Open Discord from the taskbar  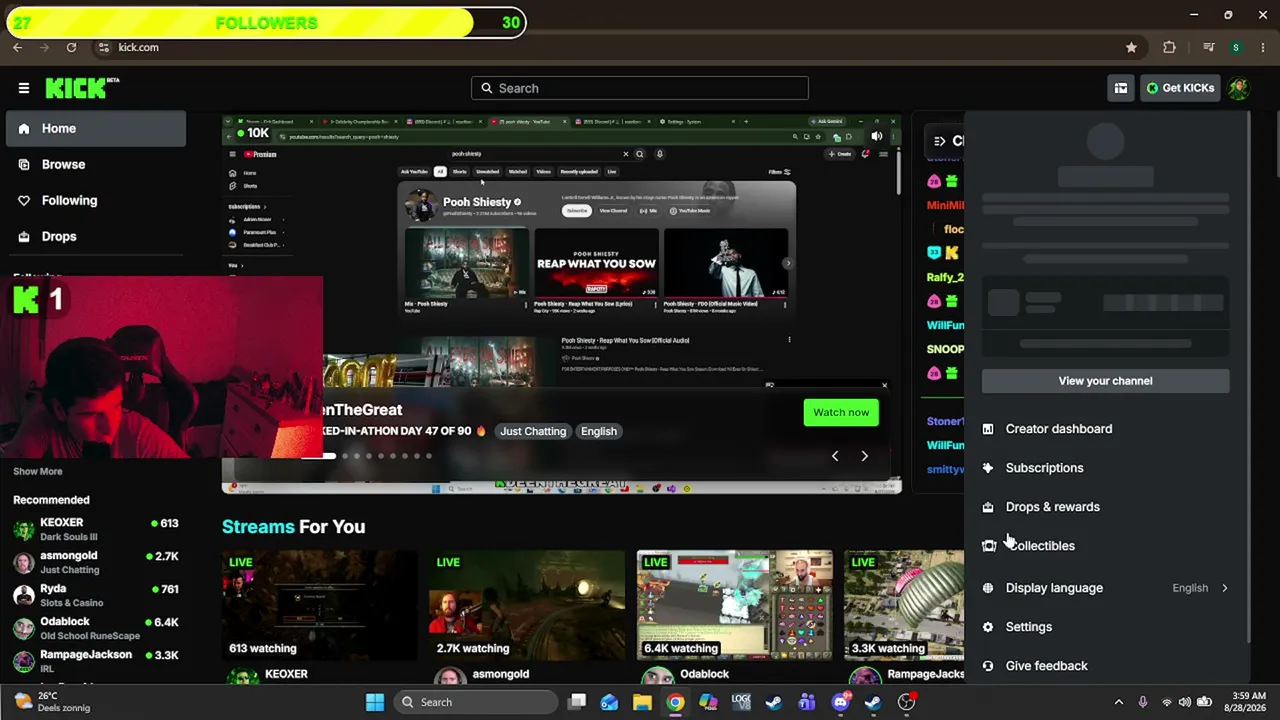[840, 702]
